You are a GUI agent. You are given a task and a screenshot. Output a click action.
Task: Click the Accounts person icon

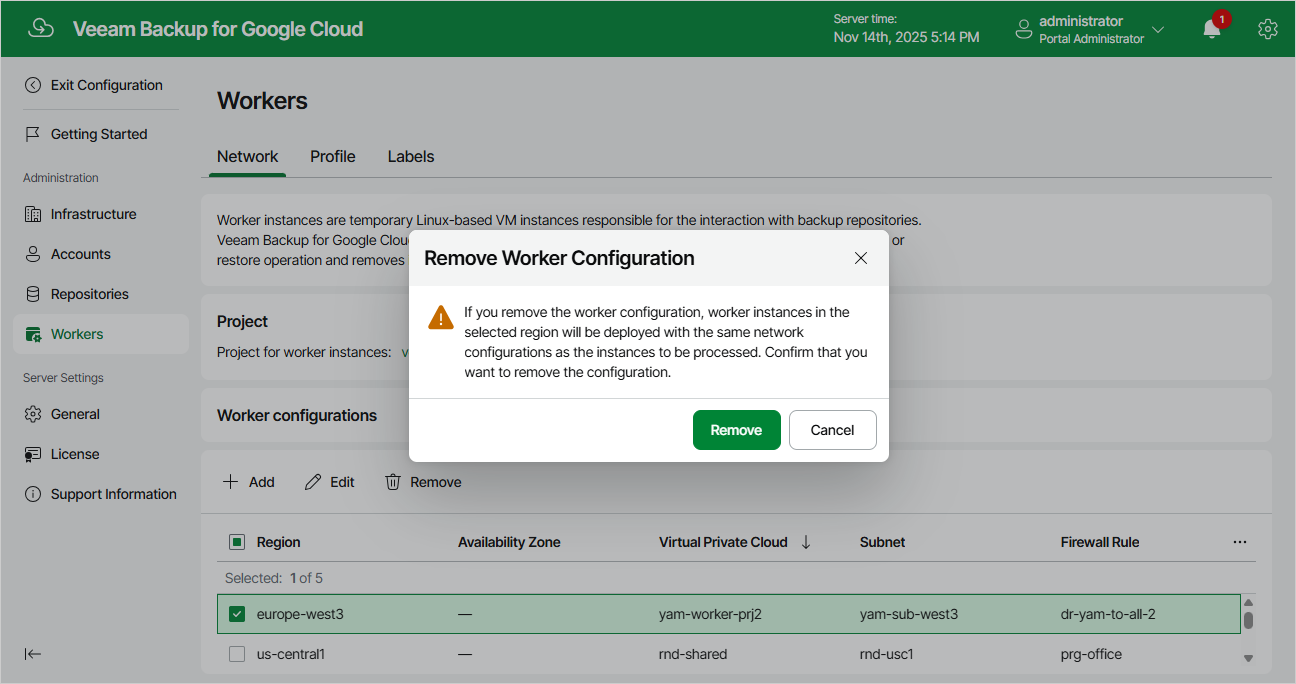click(33, 254)
